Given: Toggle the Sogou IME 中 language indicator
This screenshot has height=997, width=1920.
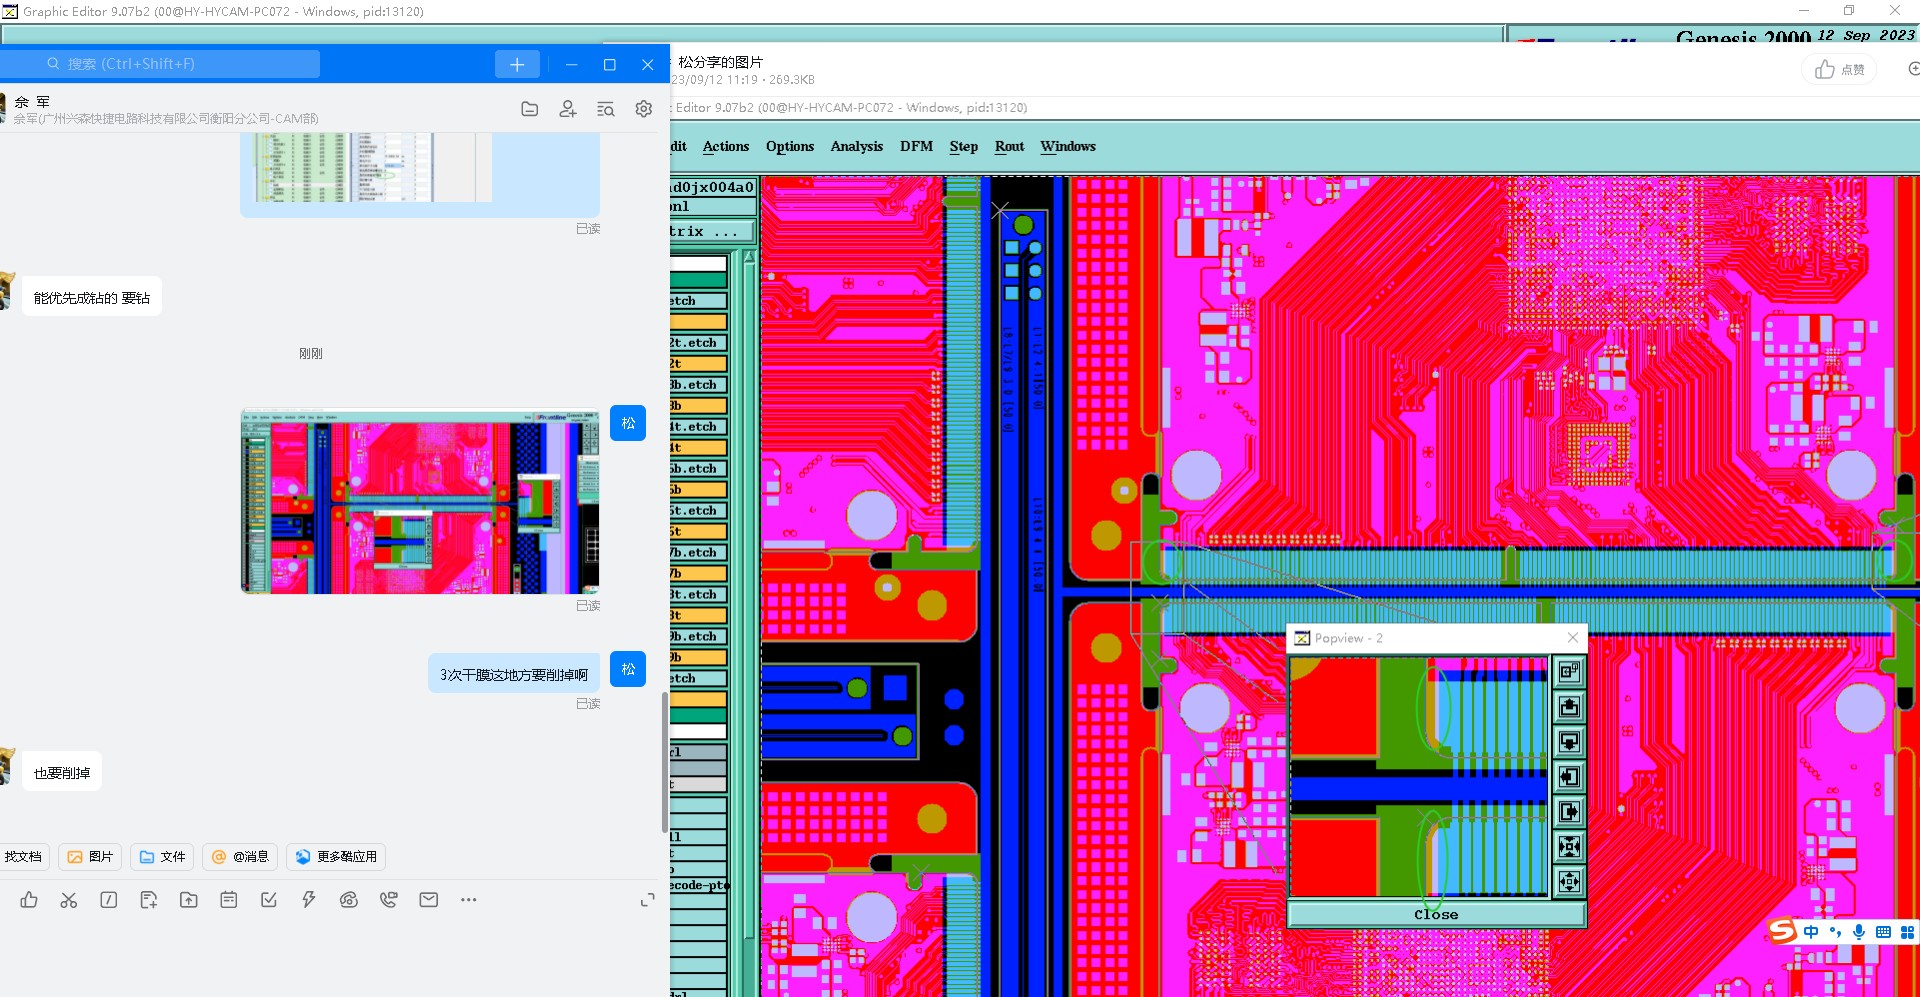Looking at the screenshot, I should pos(1811,932).
